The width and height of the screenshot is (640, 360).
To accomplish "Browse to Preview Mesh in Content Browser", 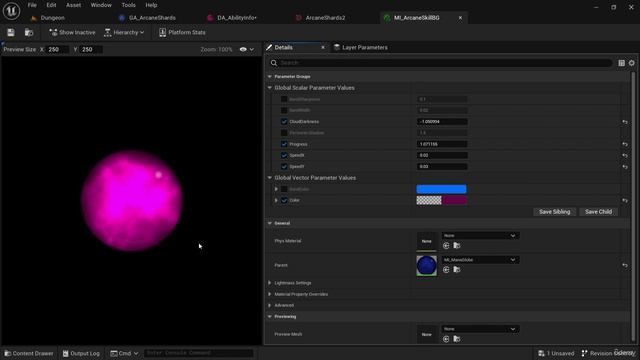I will (x=457, y=339).
